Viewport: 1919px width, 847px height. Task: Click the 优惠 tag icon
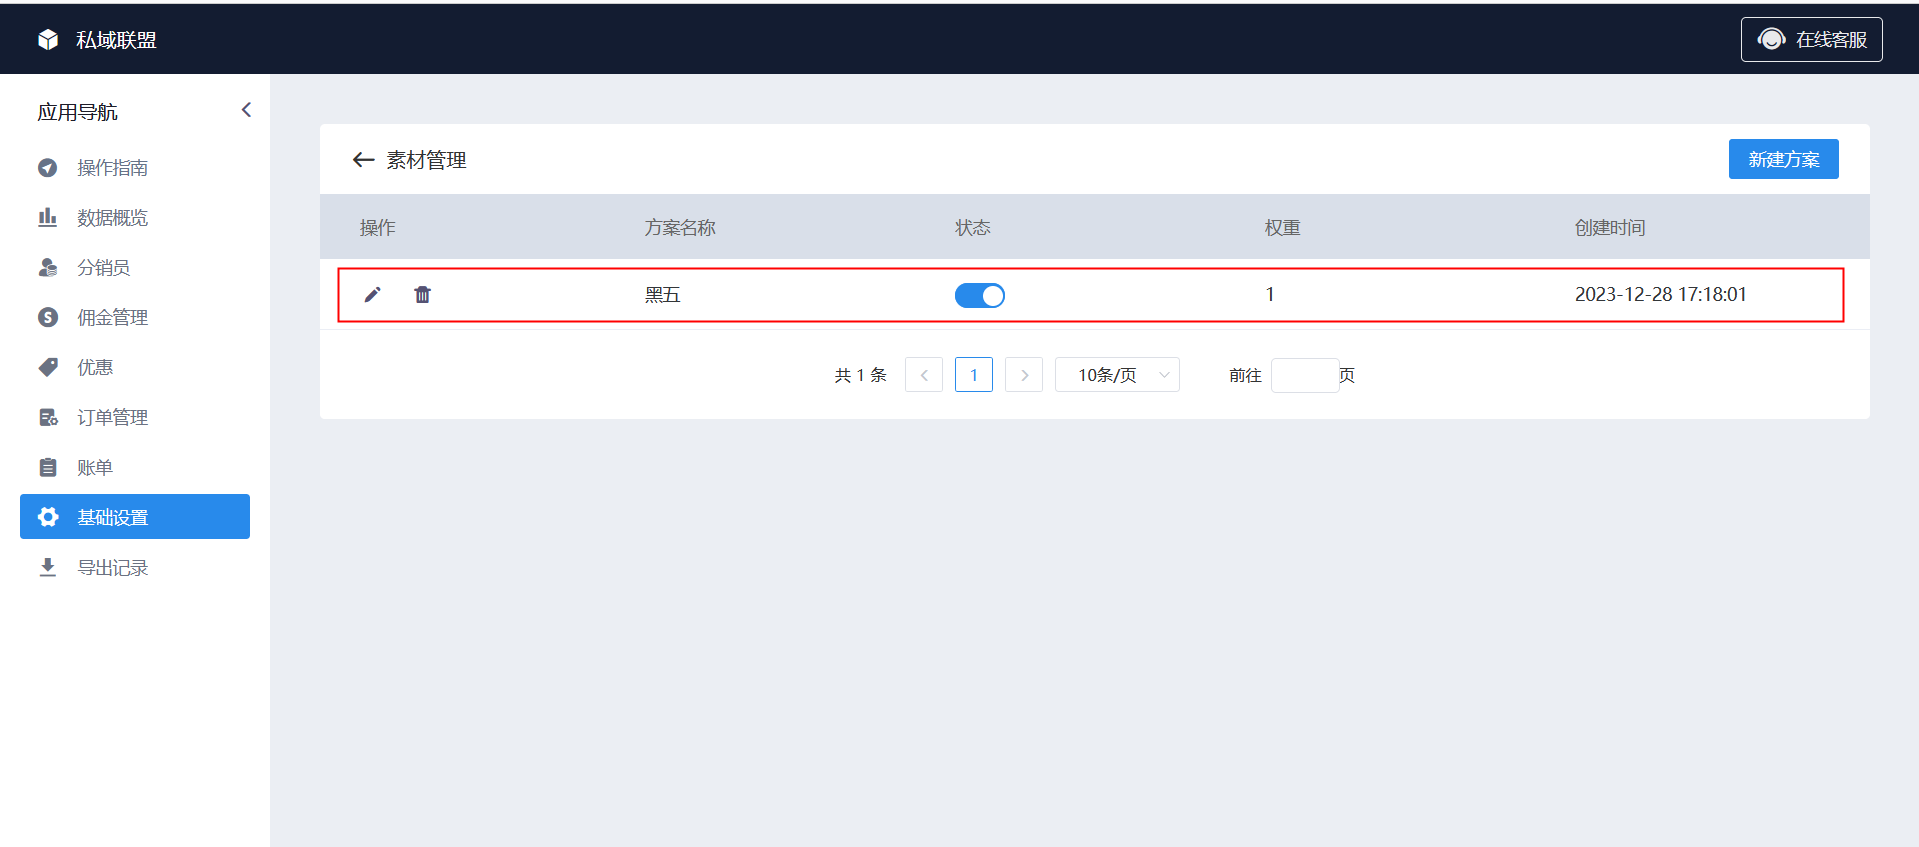[48, 367]
